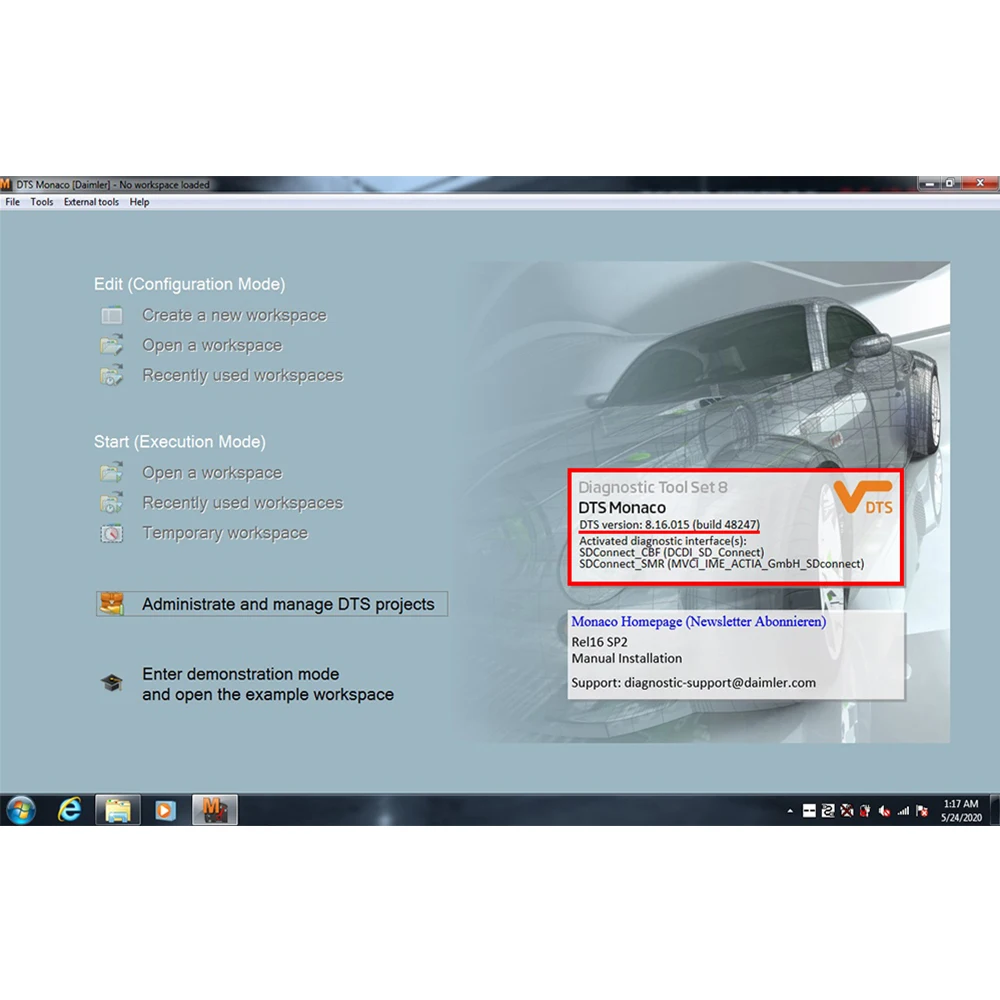Click the Show desktop button
Image resolution: width=1000 pixels, height=1000 pixels.
coord(995,811)
